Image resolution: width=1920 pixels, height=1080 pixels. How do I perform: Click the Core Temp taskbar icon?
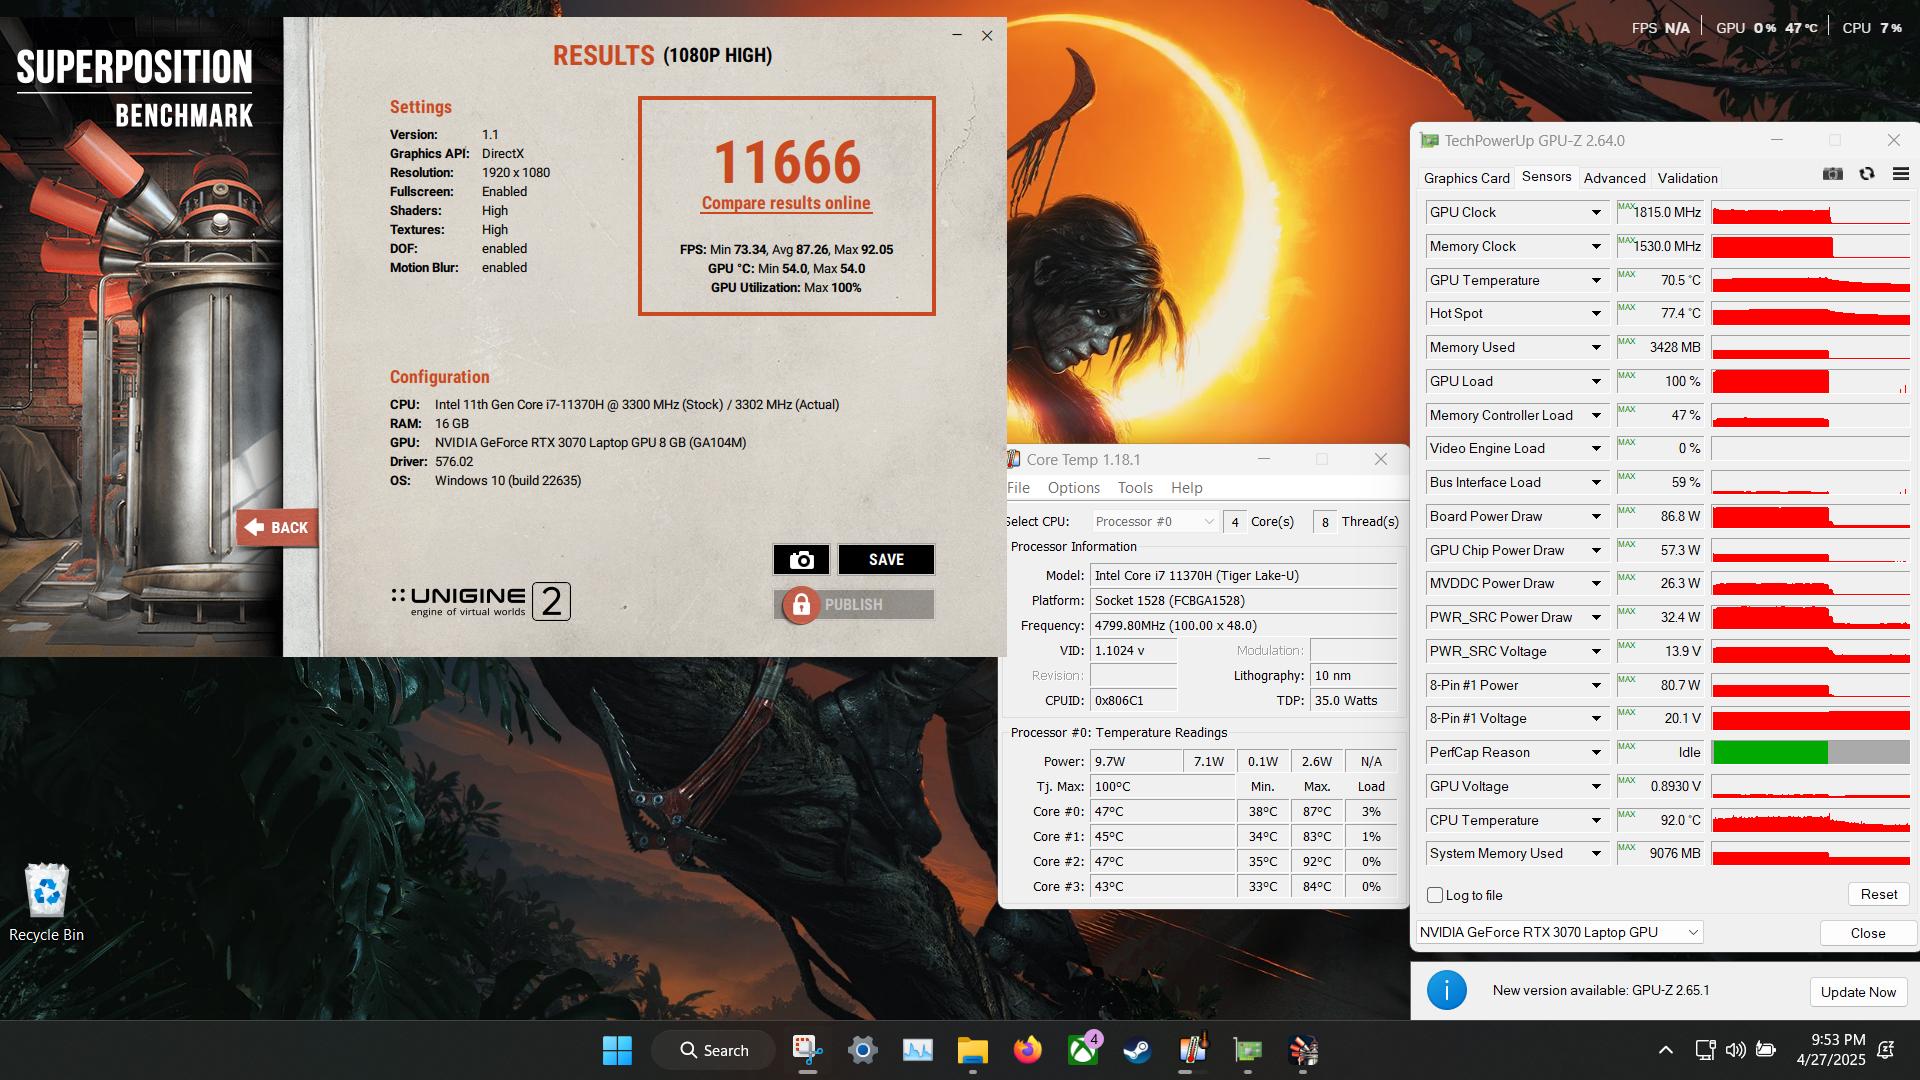[1192, 1050]
